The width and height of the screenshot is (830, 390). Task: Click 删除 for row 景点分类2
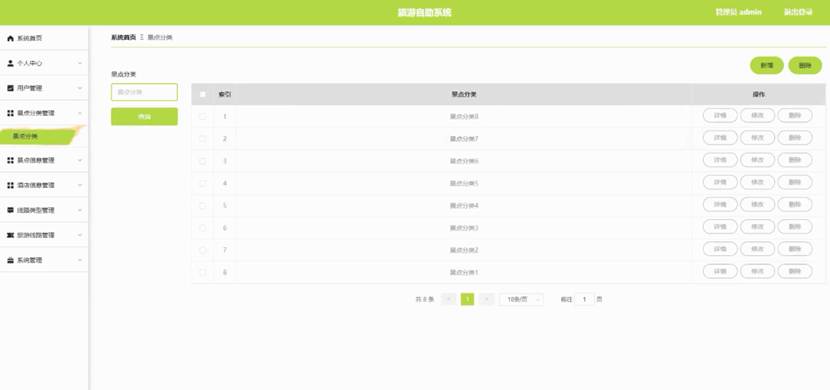(x=795, y=249)
